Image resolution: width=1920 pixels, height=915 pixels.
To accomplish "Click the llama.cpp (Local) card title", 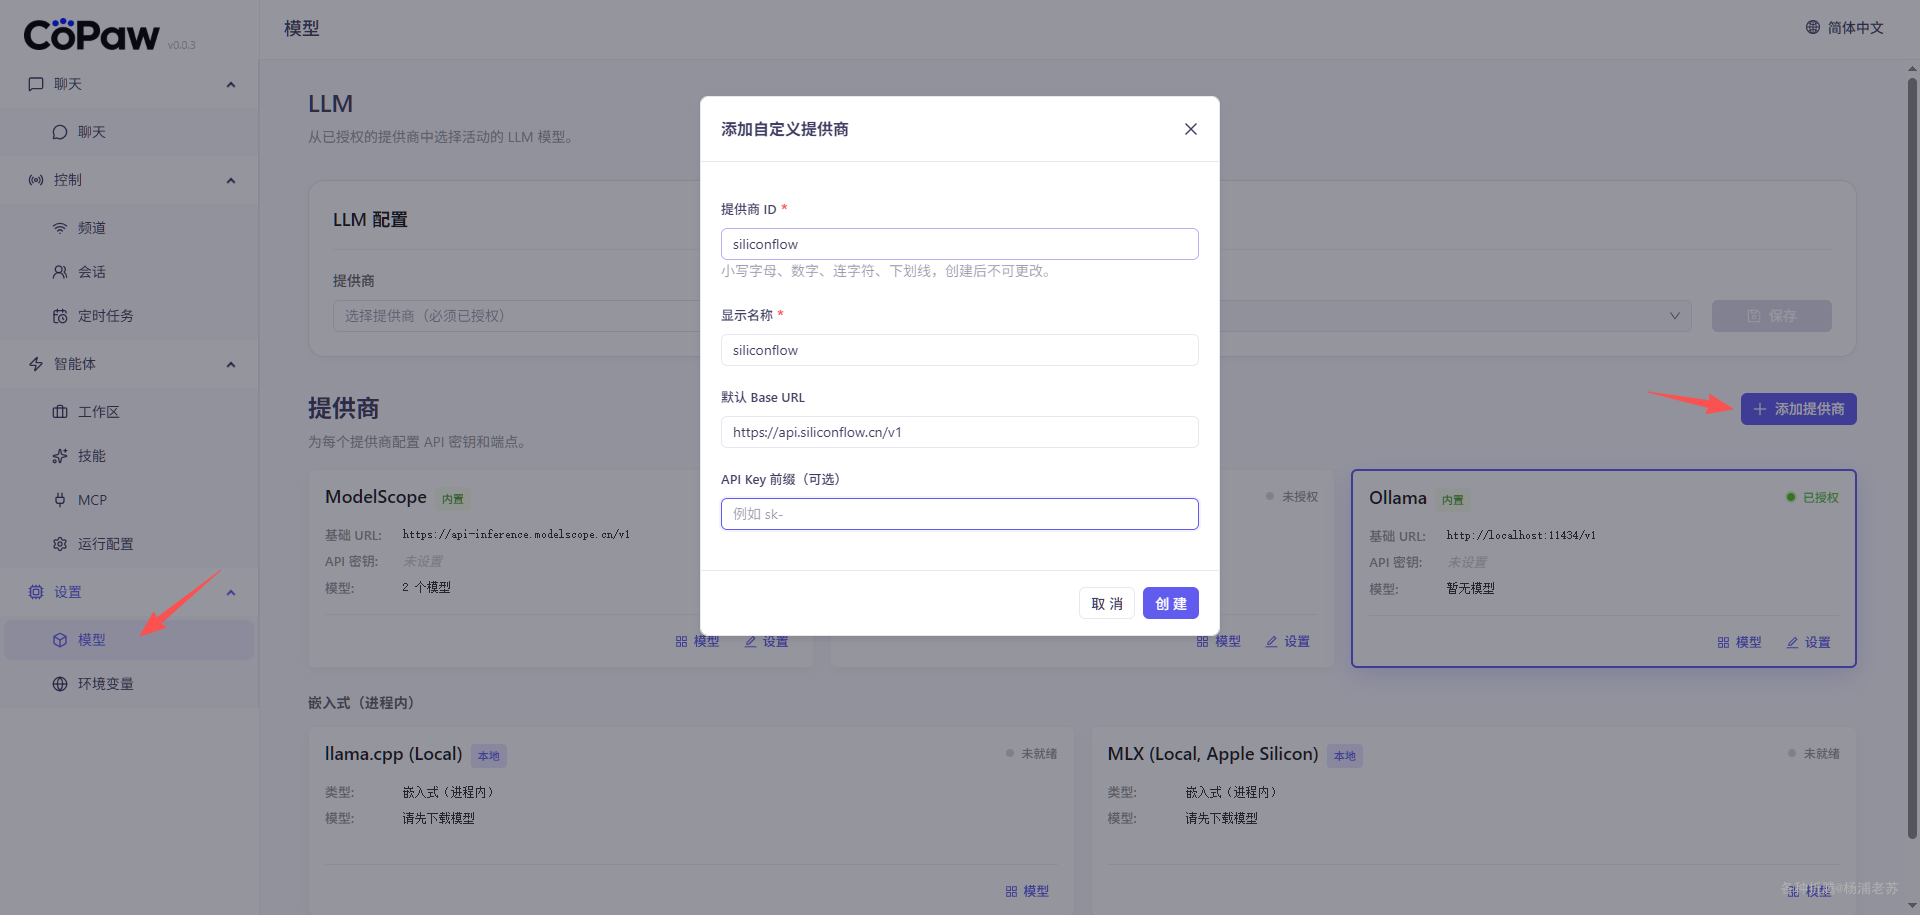I will 393,754.
